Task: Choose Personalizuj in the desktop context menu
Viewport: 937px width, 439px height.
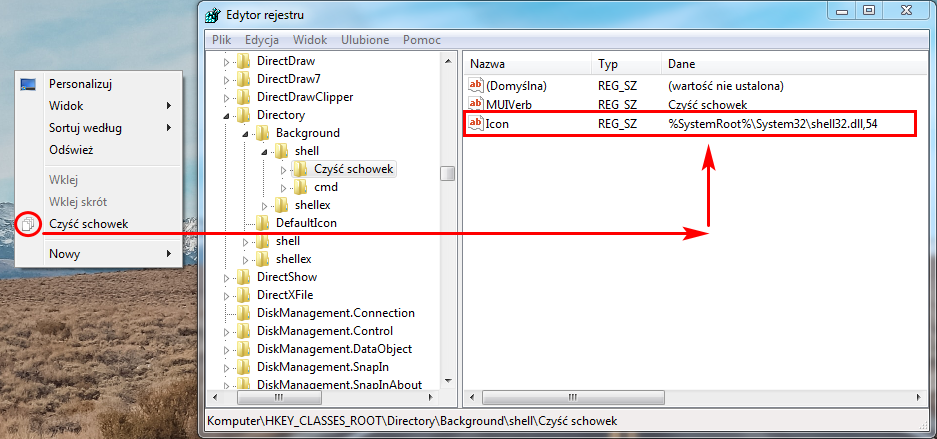Action: [99, 84]
